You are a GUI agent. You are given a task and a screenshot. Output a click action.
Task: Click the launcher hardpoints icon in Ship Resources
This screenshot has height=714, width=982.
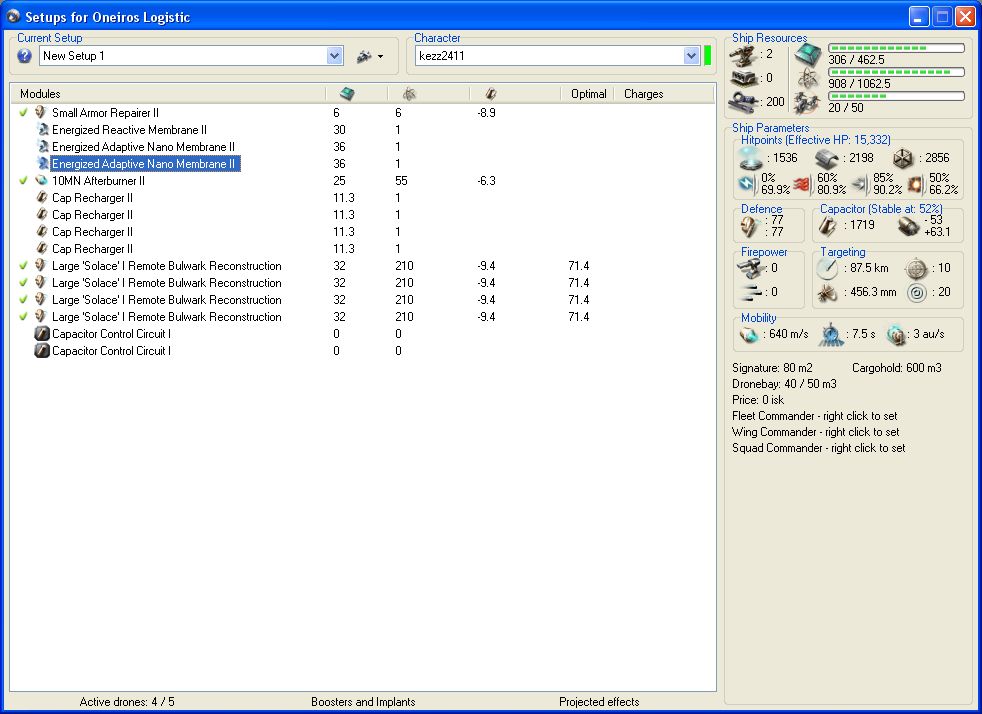pos(743,78)
